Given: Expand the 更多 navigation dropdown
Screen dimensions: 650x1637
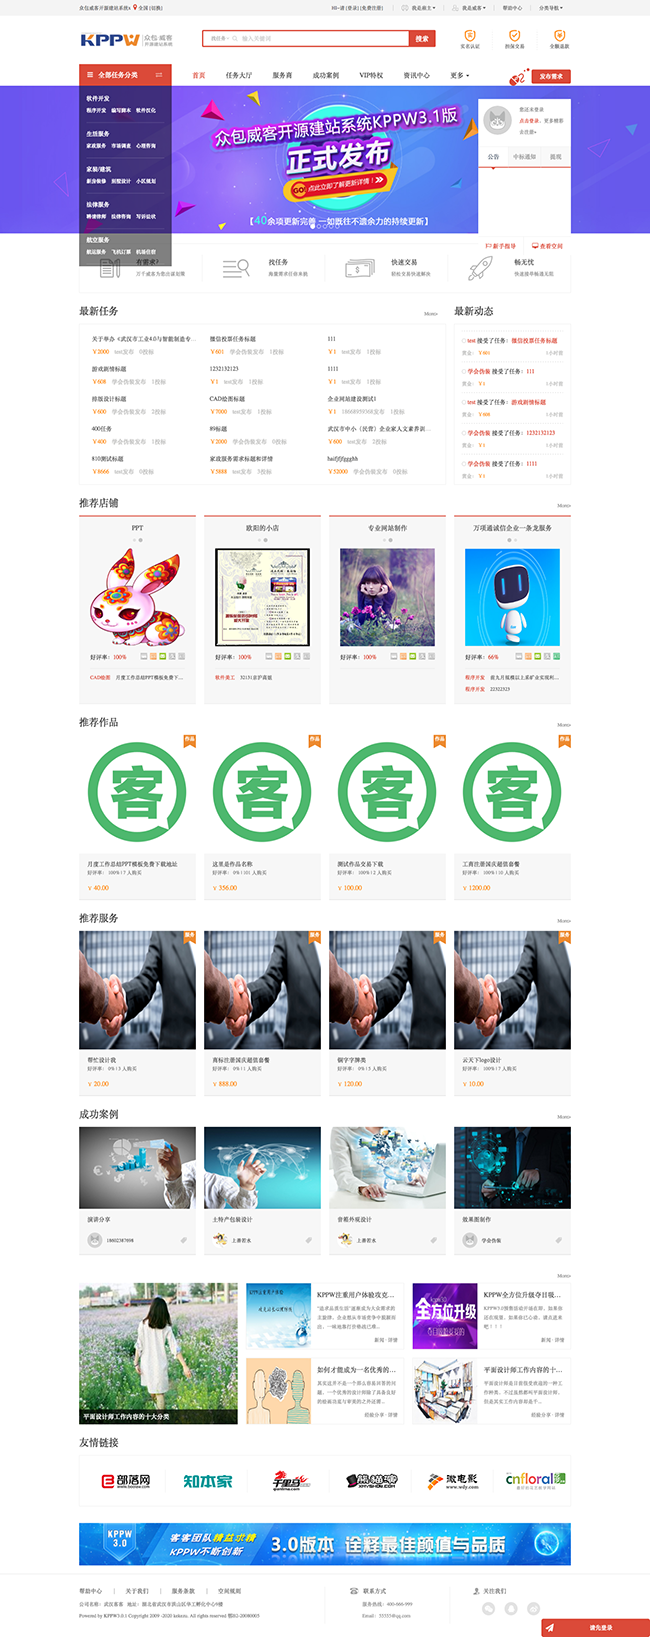Looking at the screenshot, I should pyautogui.click(x=460, y=75).
